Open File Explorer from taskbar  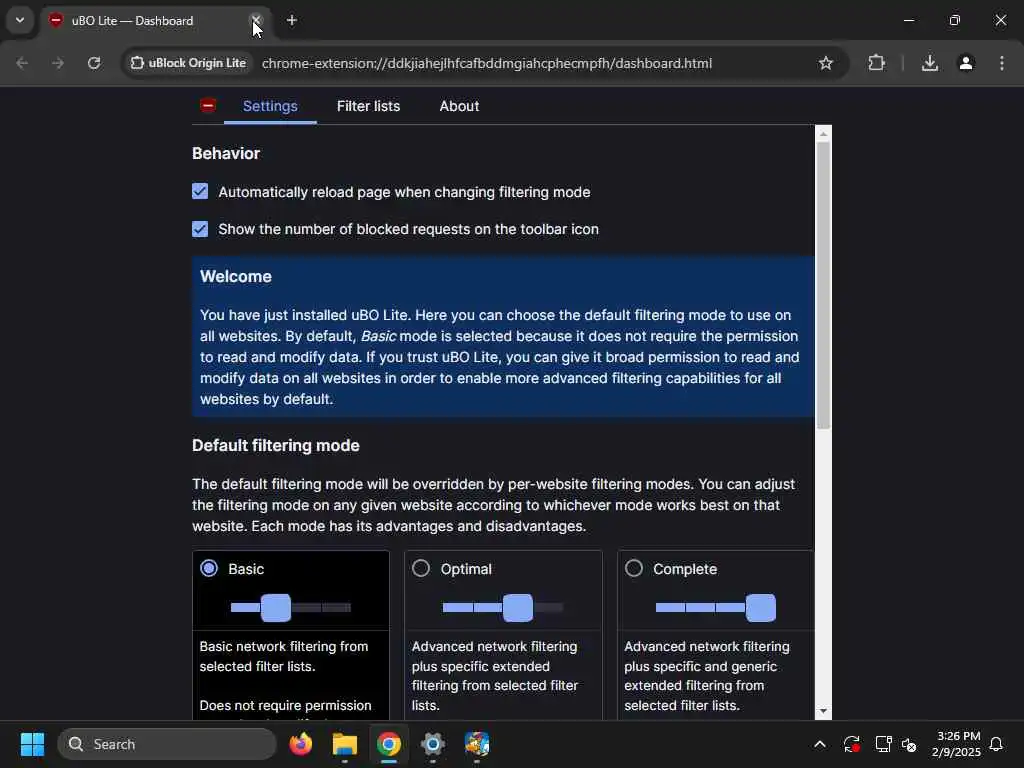[x=345, y=744]
